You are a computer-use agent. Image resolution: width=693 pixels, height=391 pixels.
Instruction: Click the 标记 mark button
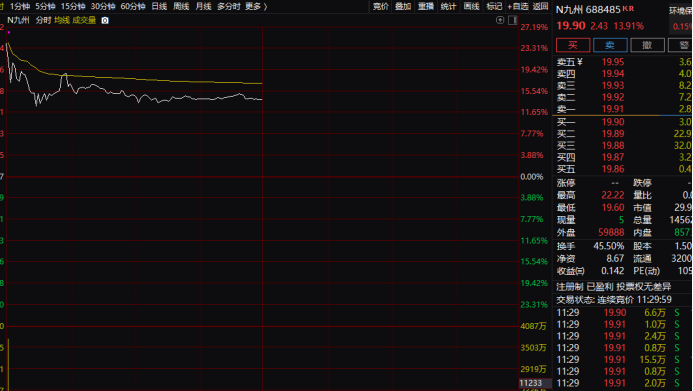click(x=494, y=6)
